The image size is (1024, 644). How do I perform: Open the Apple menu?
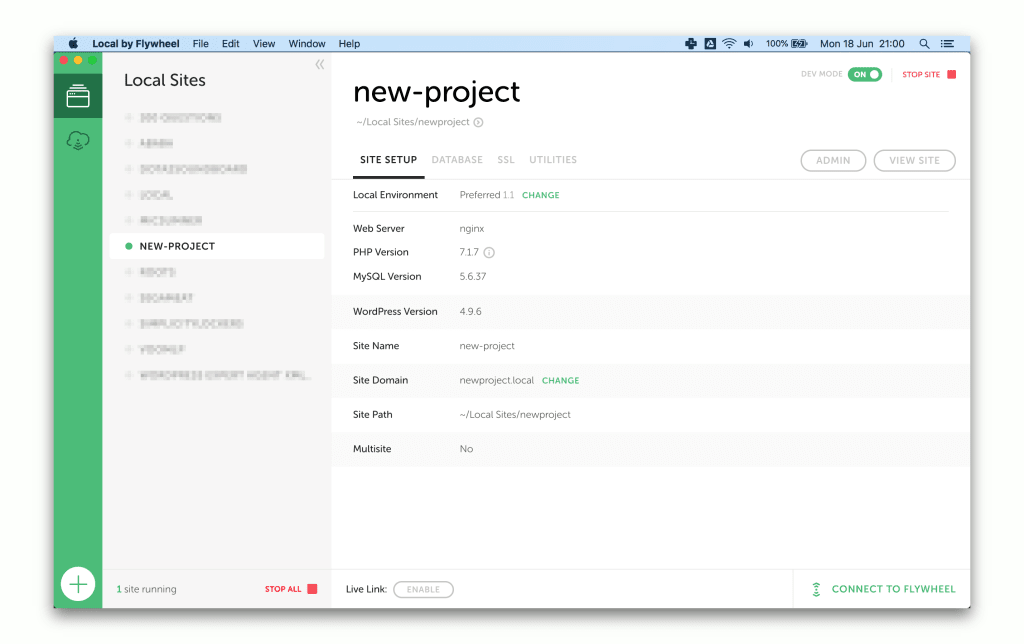point(73,44)
